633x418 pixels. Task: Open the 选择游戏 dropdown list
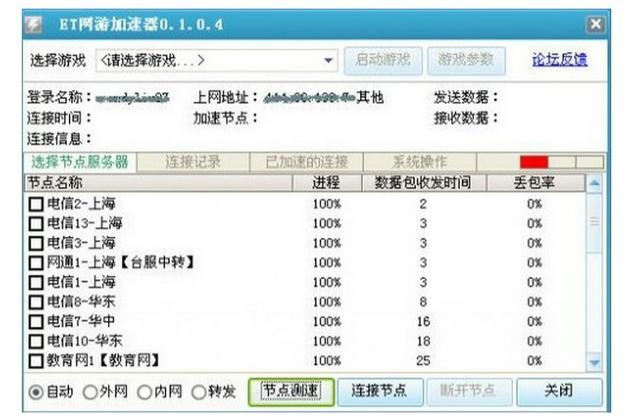328,61
